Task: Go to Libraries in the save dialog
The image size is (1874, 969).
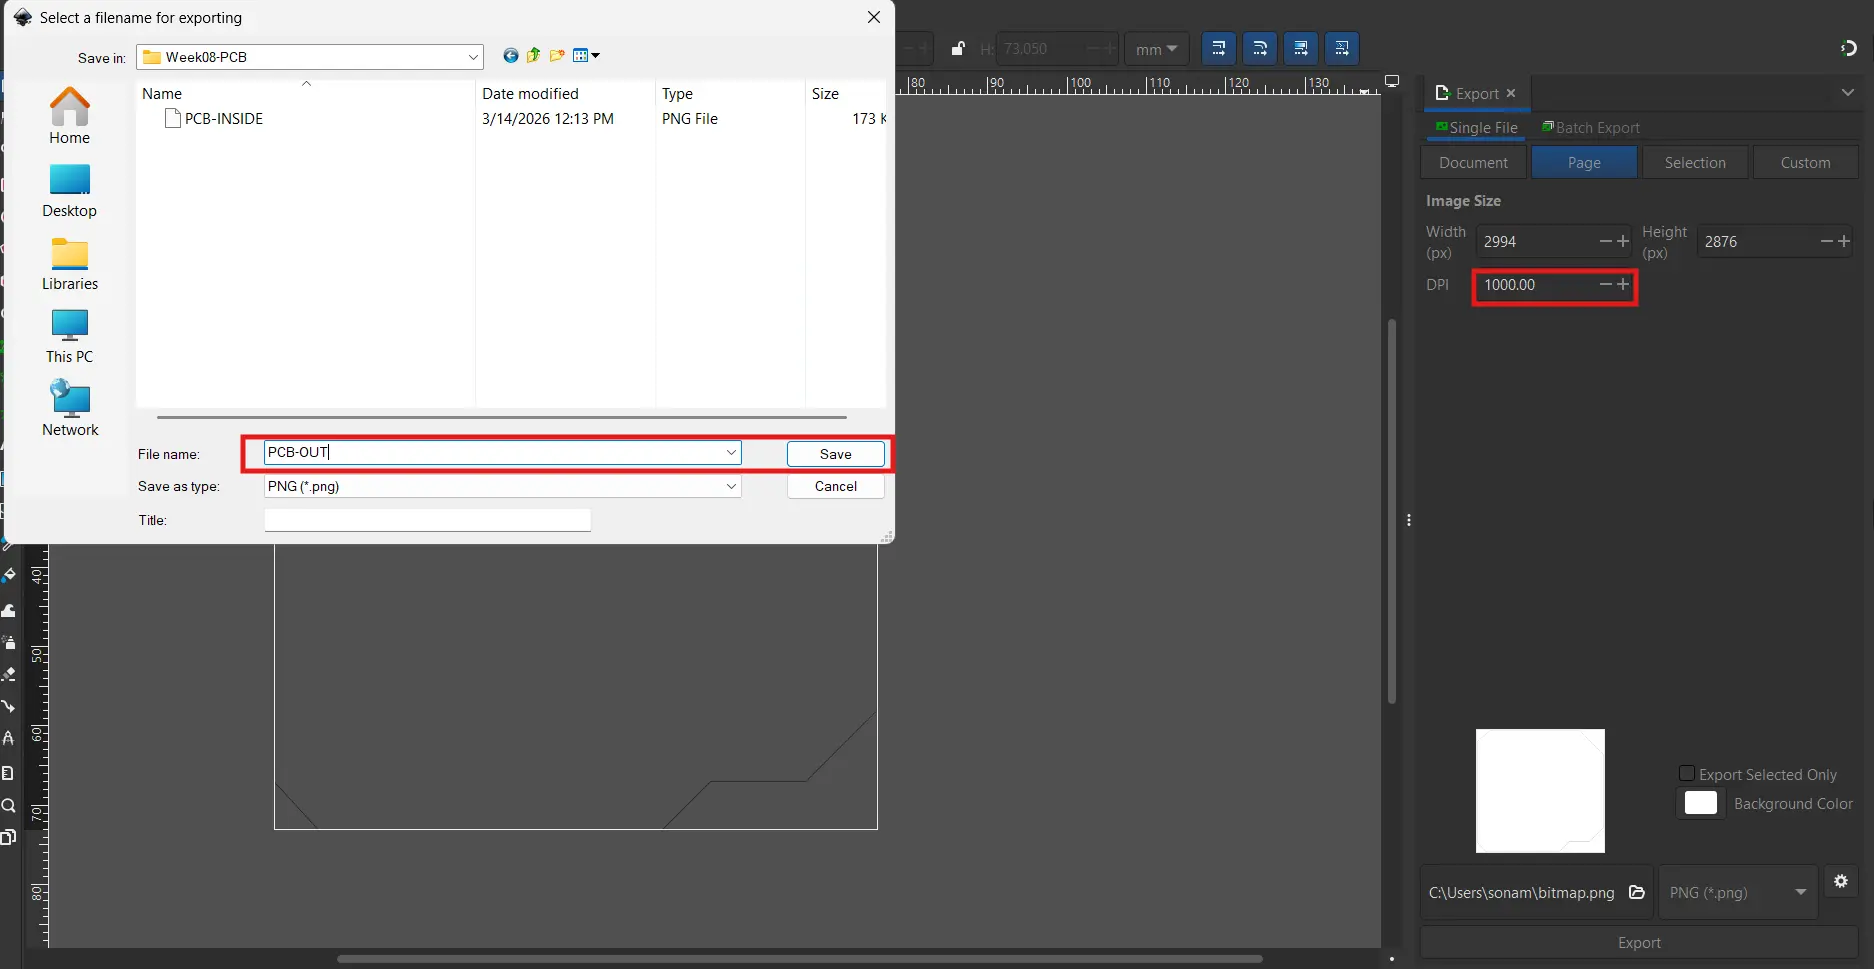Action: tap(69, 263)
